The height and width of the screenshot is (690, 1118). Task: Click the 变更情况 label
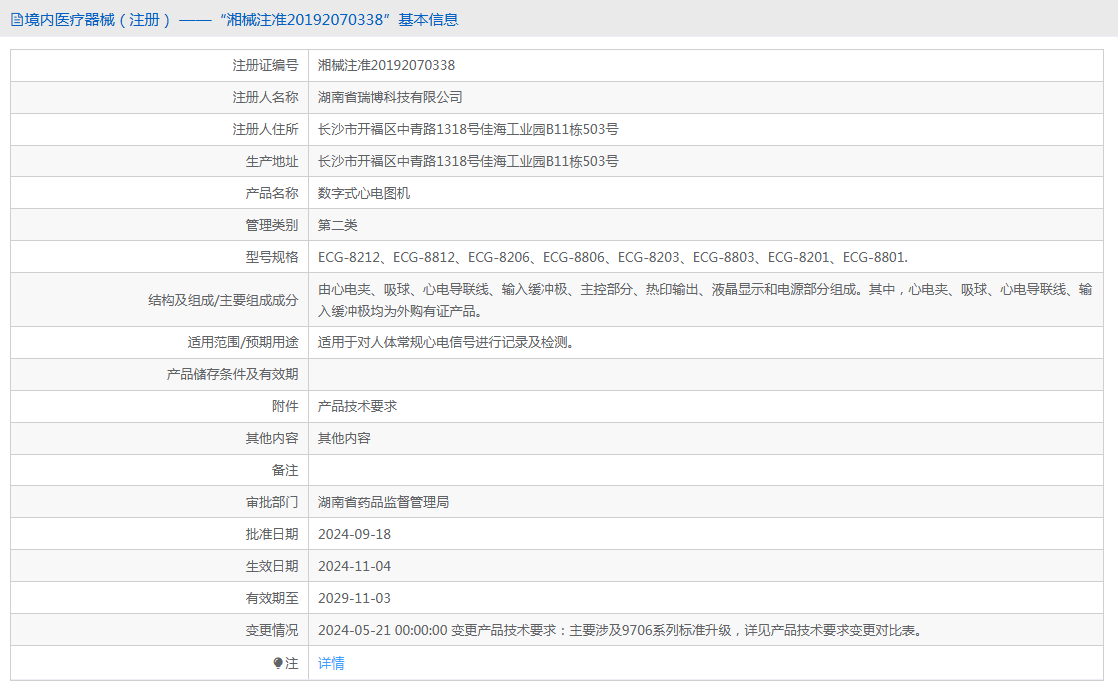click(x=272, y=631)
